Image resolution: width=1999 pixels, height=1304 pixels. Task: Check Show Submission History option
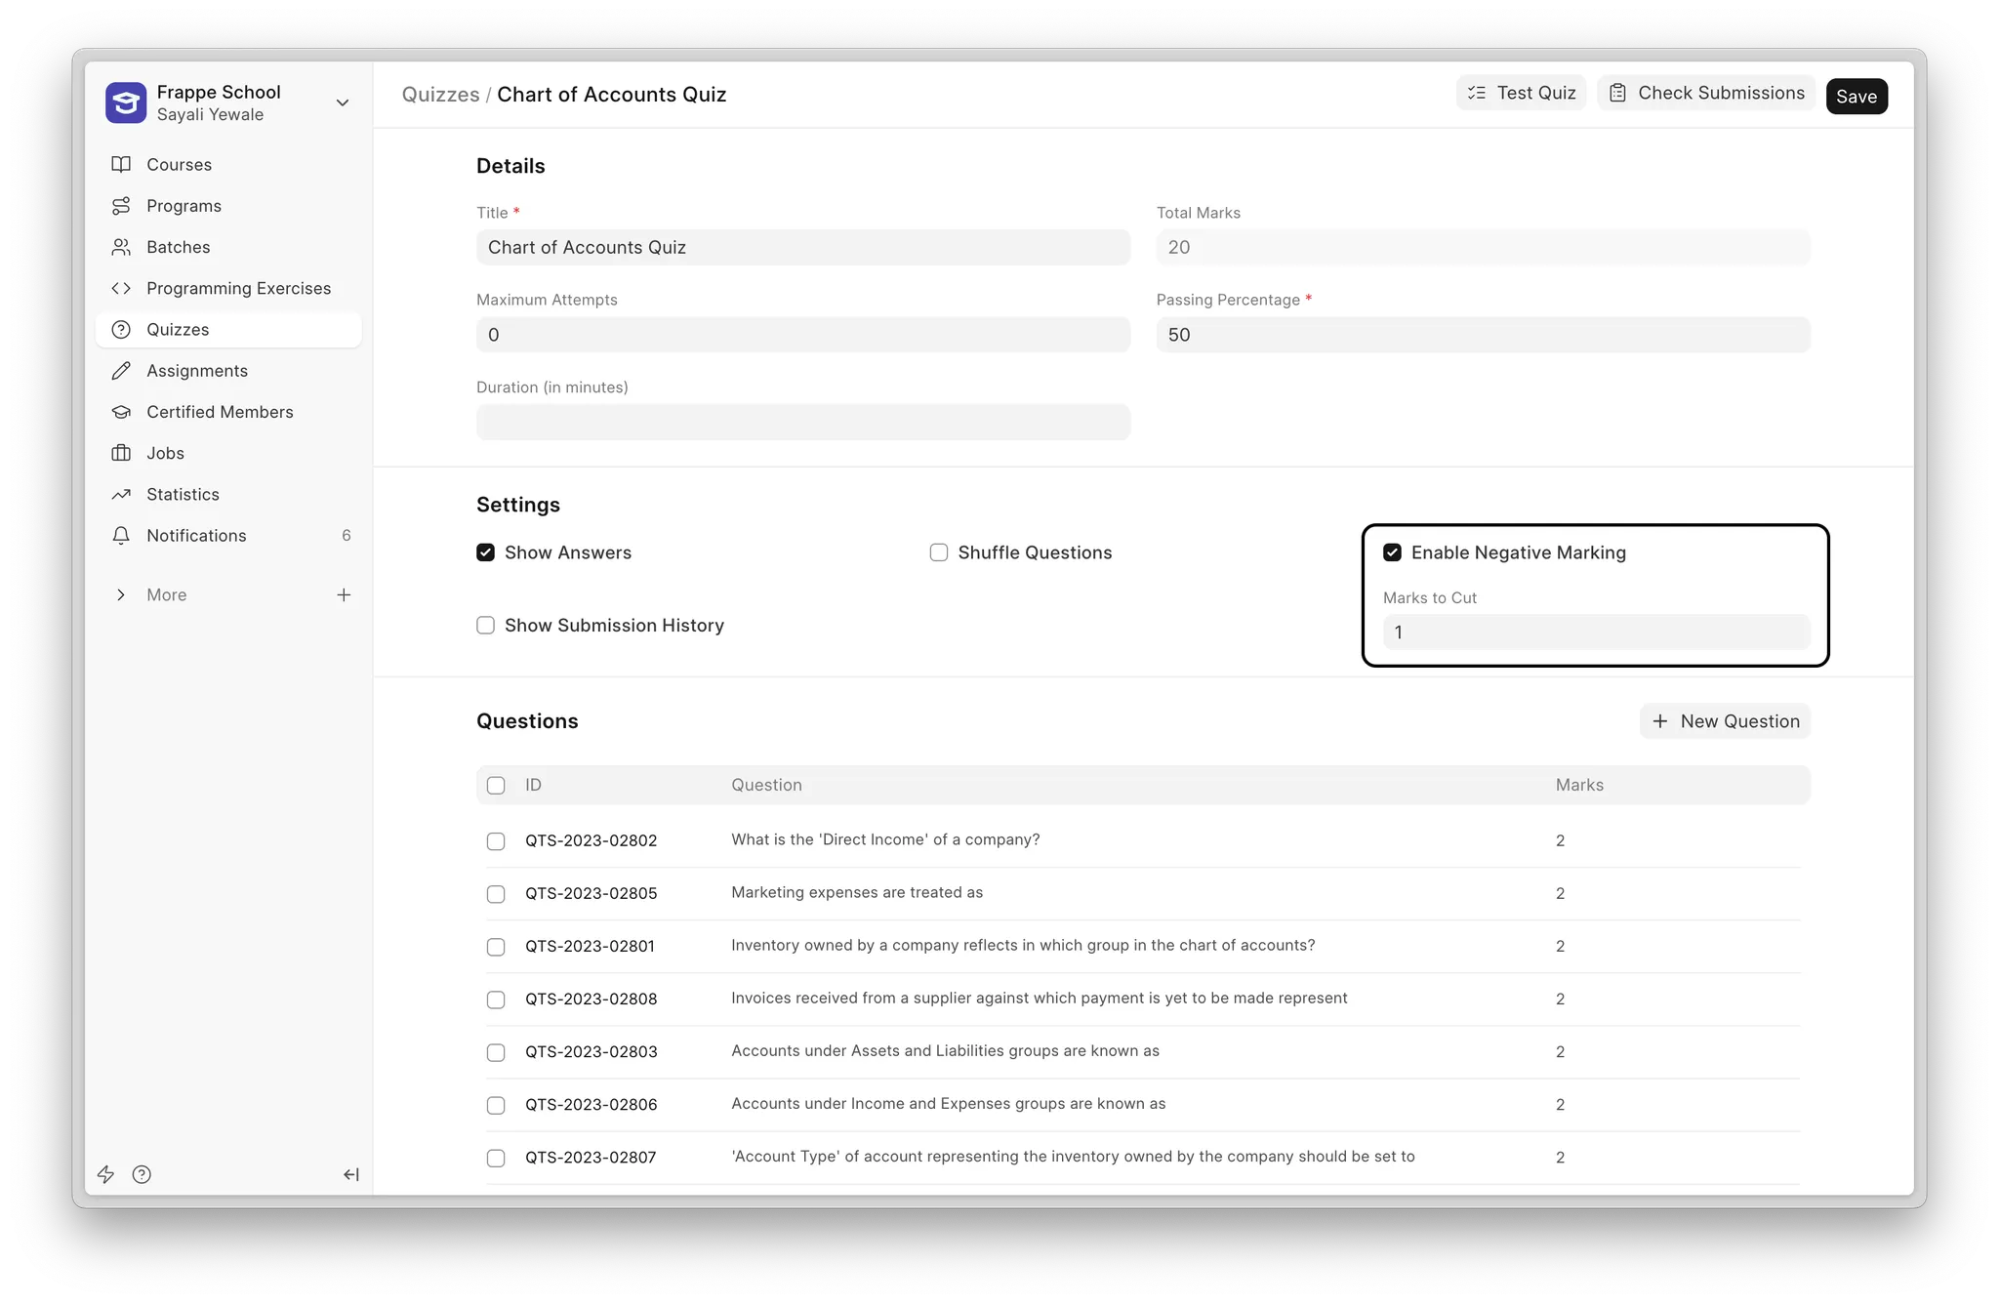click(x=486, y=626)
